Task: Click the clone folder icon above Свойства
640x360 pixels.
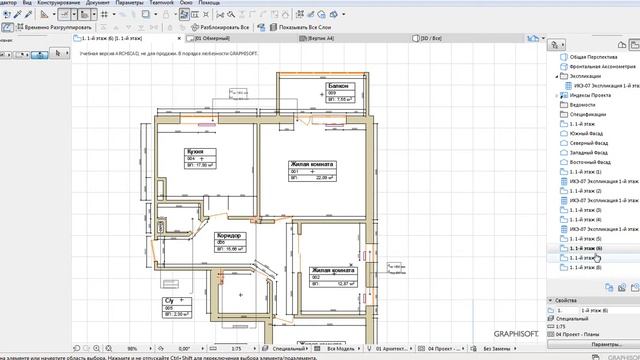Action: pos(609,288)
